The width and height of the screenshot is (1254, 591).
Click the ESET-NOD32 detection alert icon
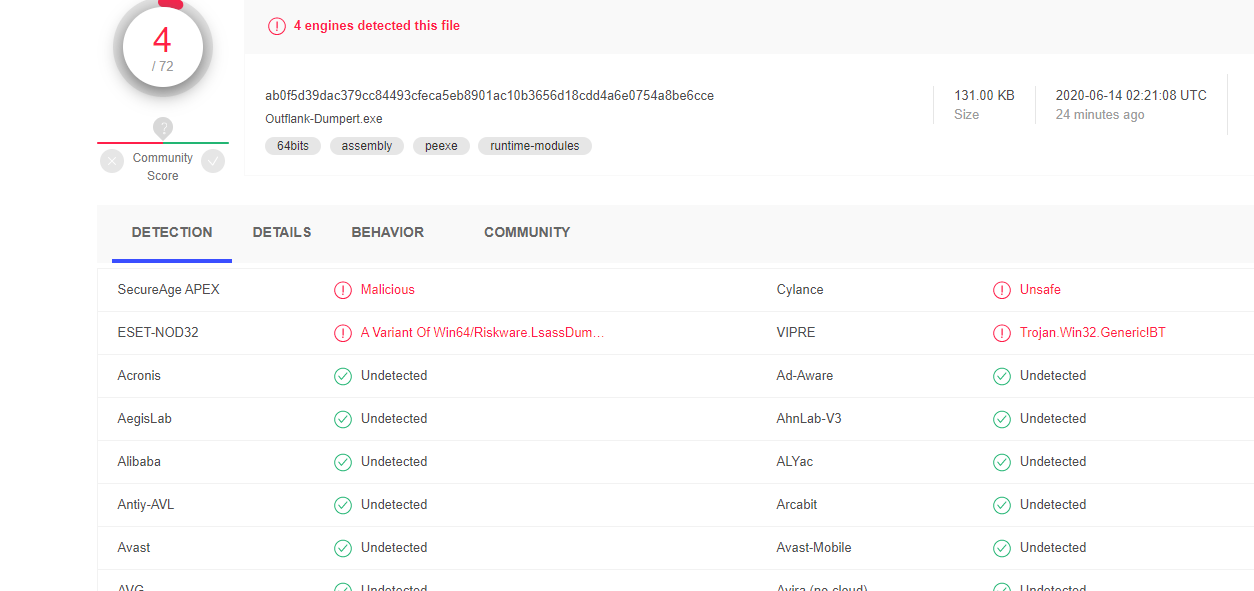[x=343, y=333]
